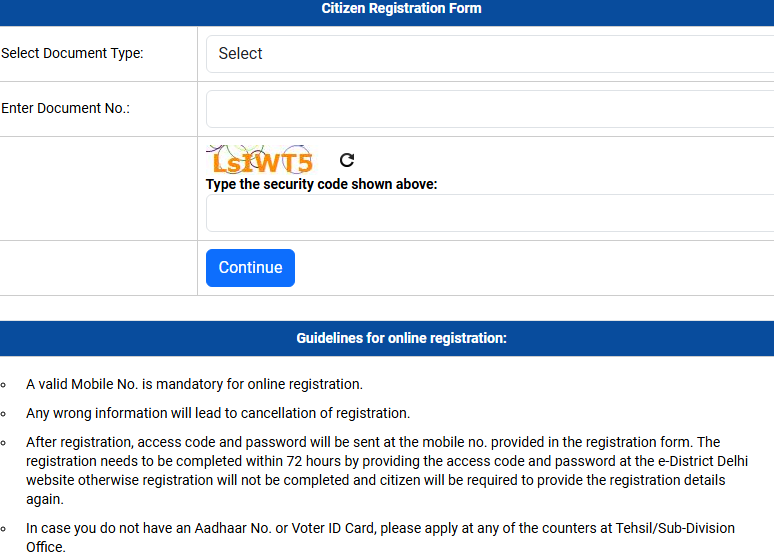Image resolution: width=774 pixels, height=556 pixels.
Task: Select the 'Enter Document No.:' label
Action: [66, 108]
